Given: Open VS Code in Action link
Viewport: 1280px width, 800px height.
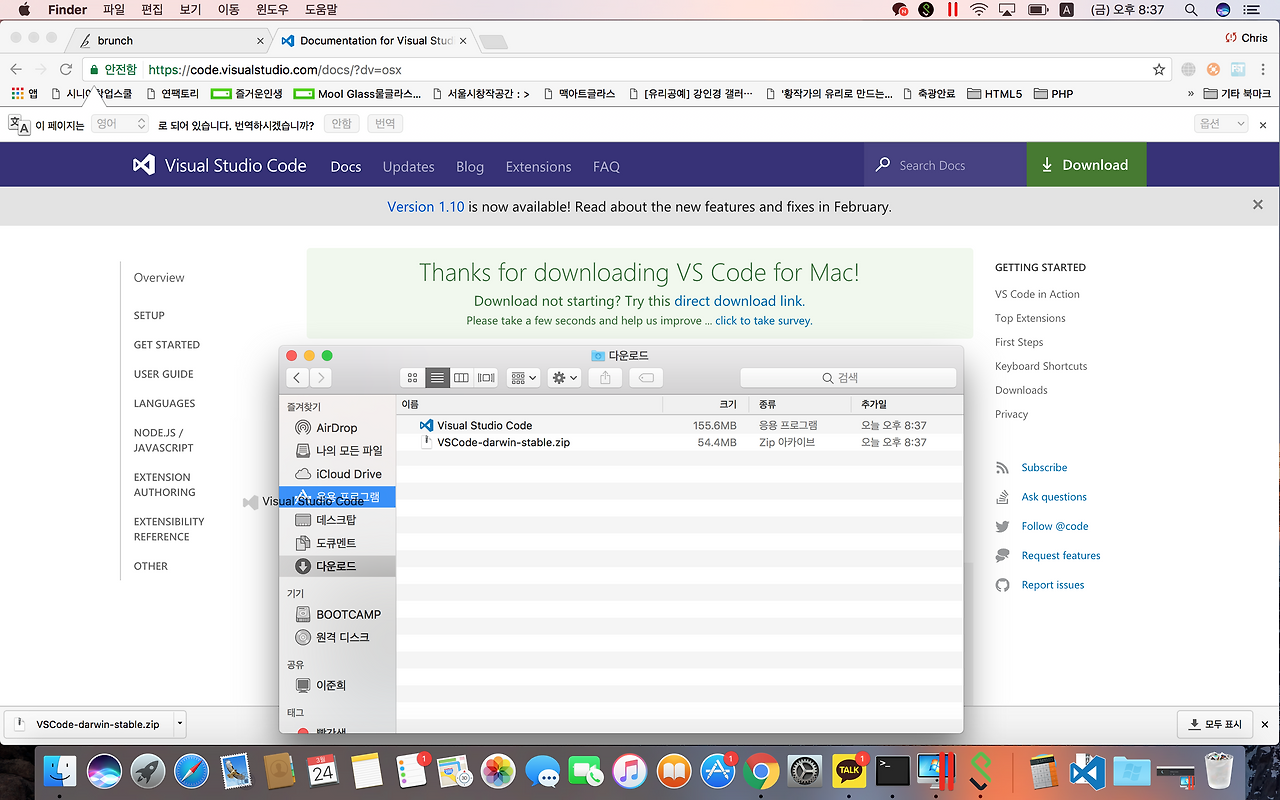Looking at the screenshot, I should coord(1037,294).
